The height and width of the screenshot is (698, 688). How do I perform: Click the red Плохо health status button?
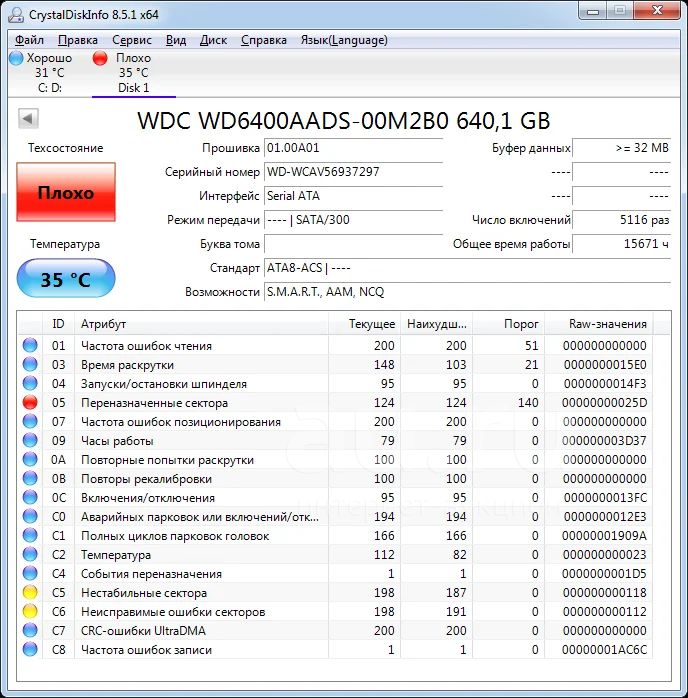point(66,192)
